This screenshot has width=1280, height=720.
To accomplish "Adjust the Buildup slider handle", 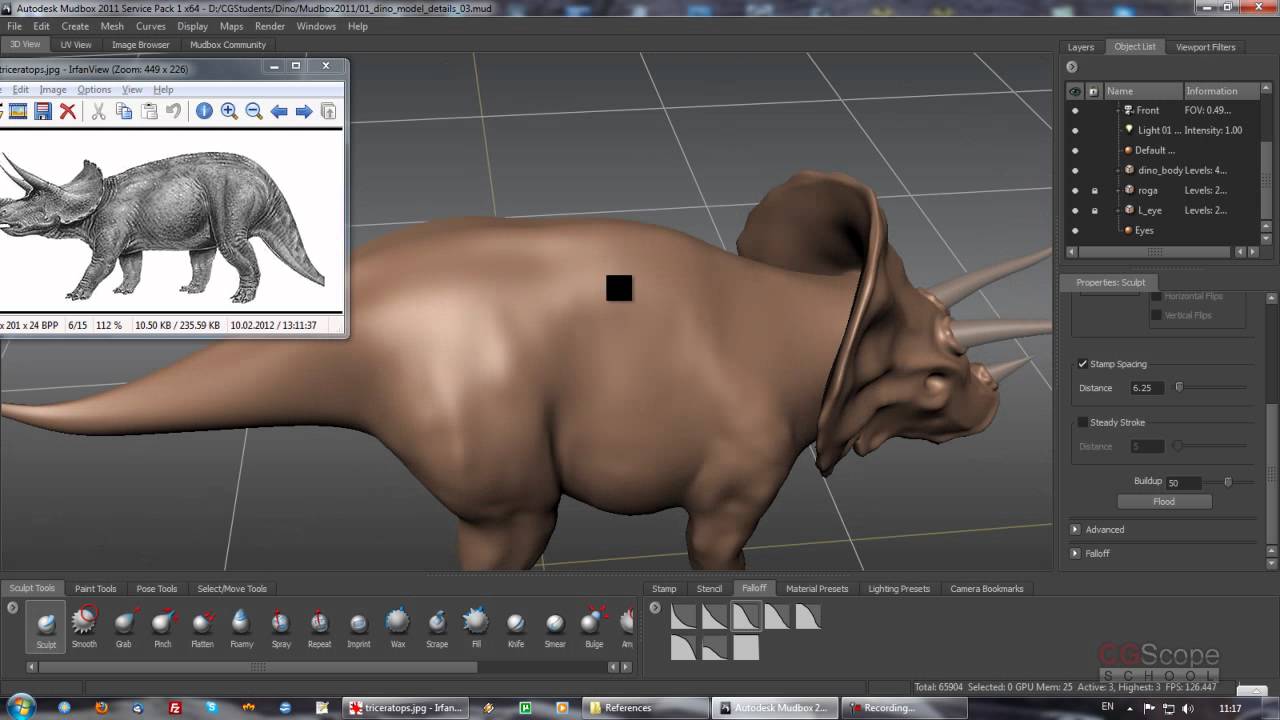I will tap(1228, 482).
